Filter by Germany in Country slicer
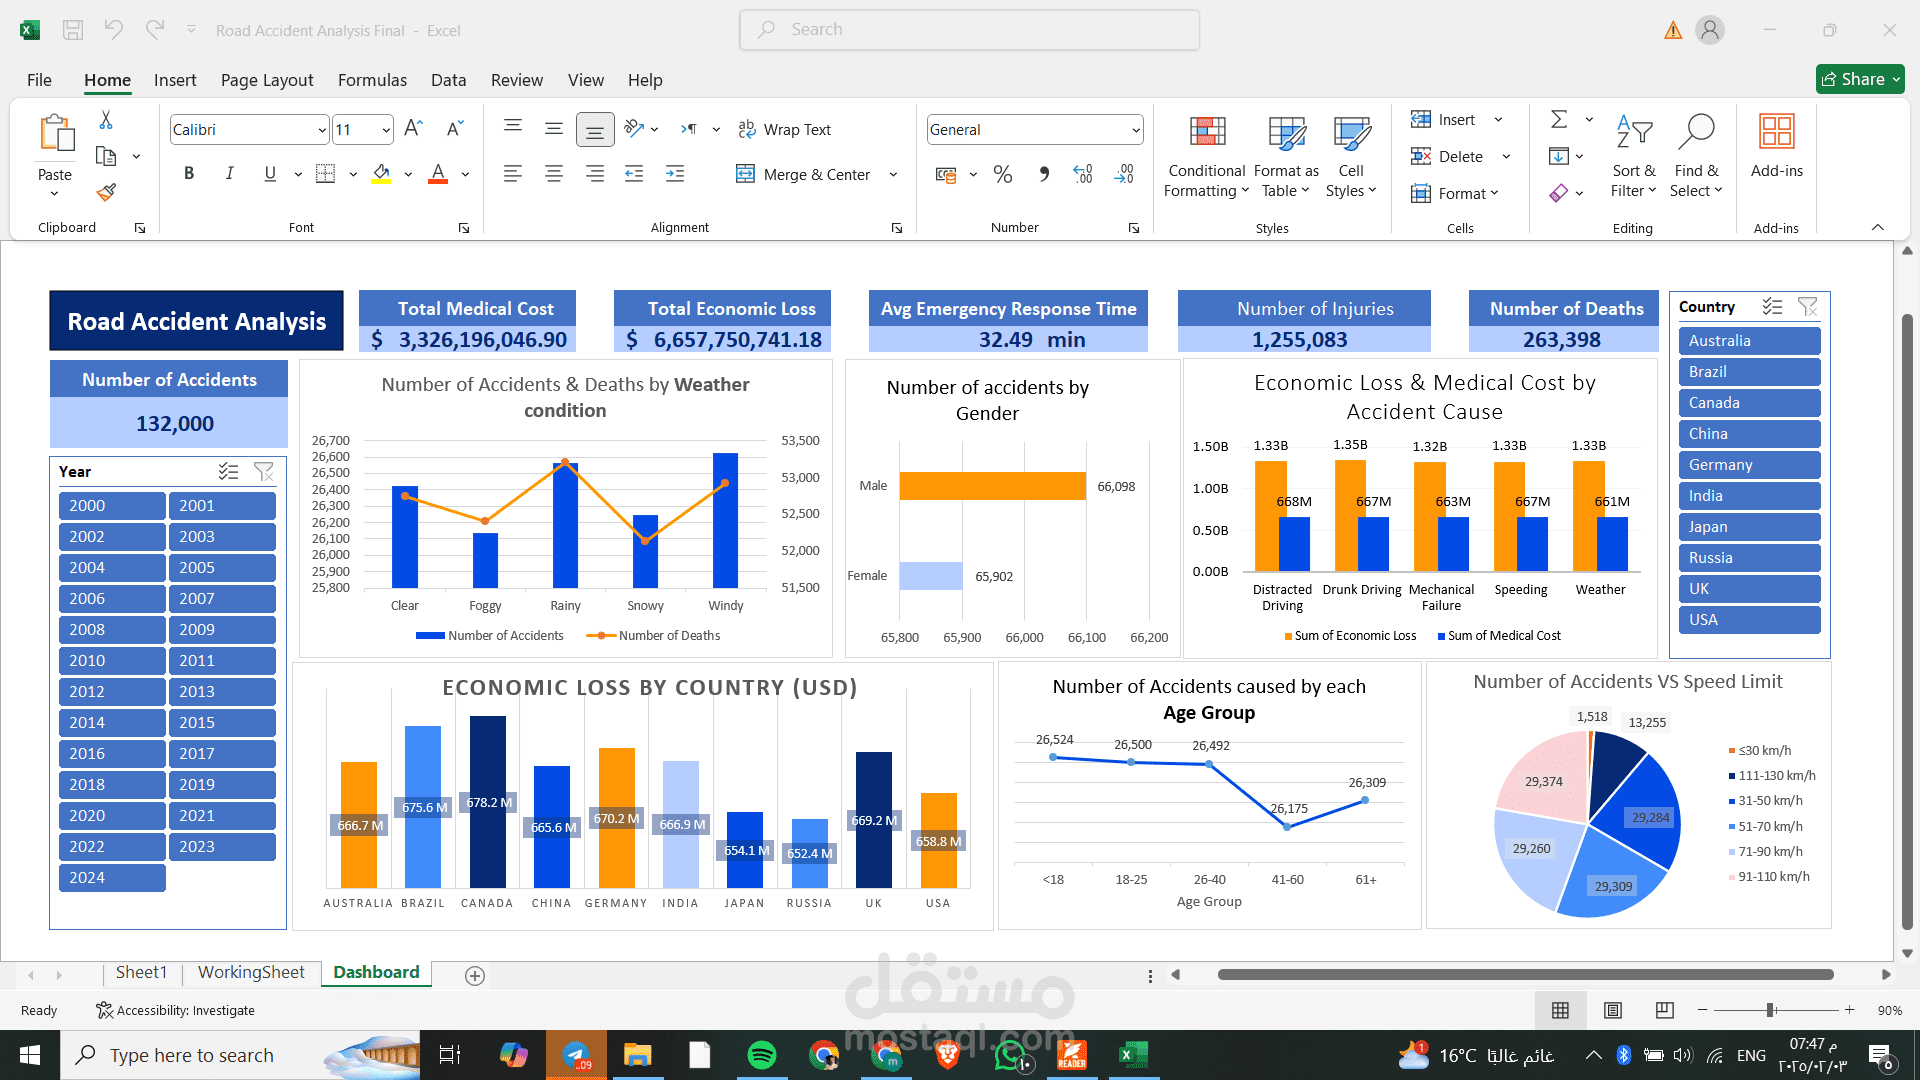Image resolution: width=1920 pixels, height=1080 pixels. coord(1749,465)
